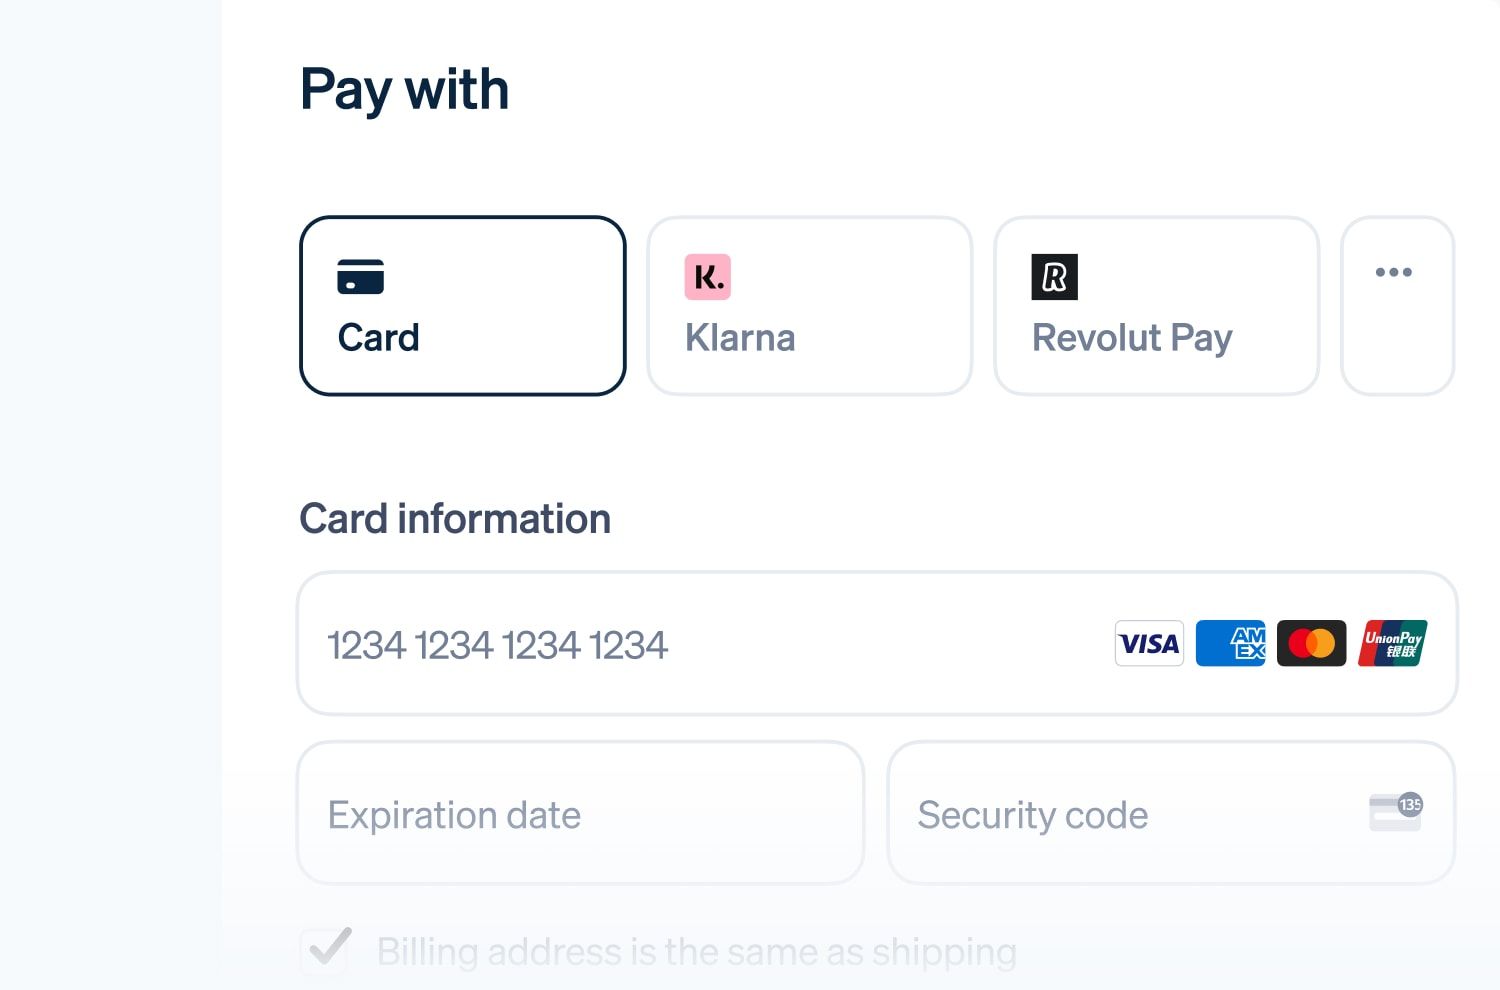Click the UnionPay brand icon
The image size is (1500, 990).
point(1392,643)
